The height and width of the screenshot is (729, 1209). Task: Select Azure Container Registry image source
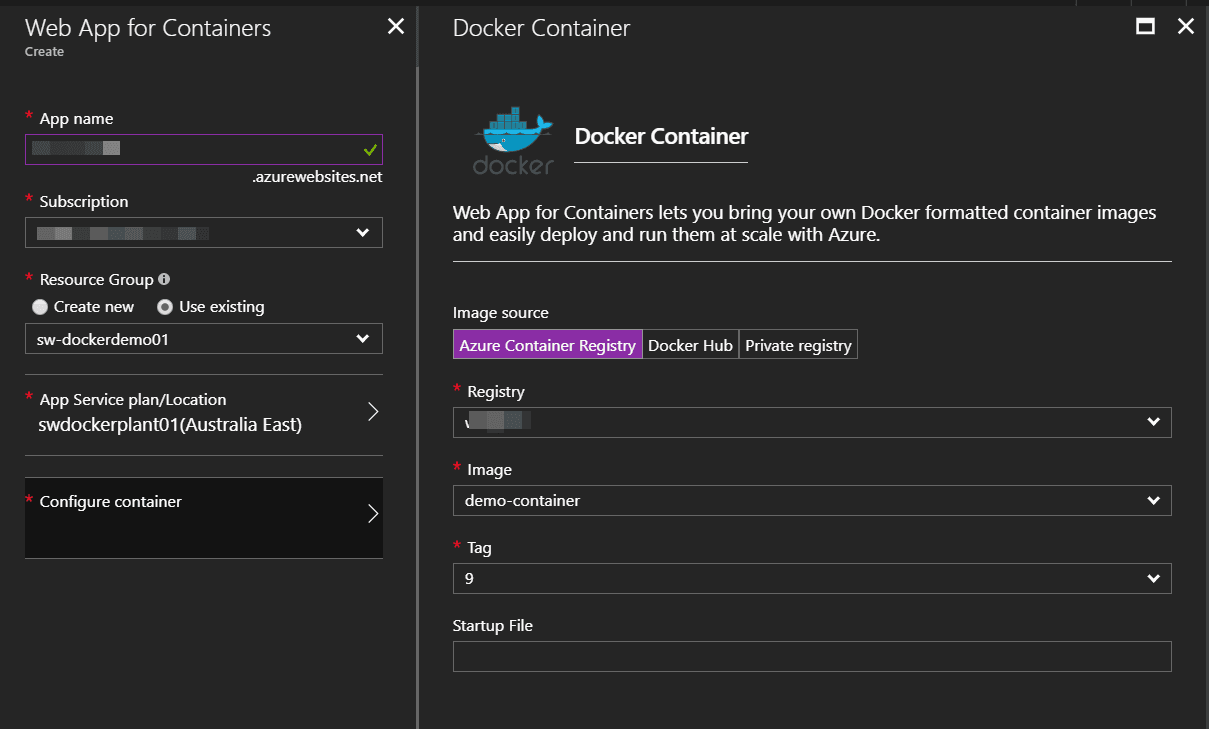[x=548, y=345]
